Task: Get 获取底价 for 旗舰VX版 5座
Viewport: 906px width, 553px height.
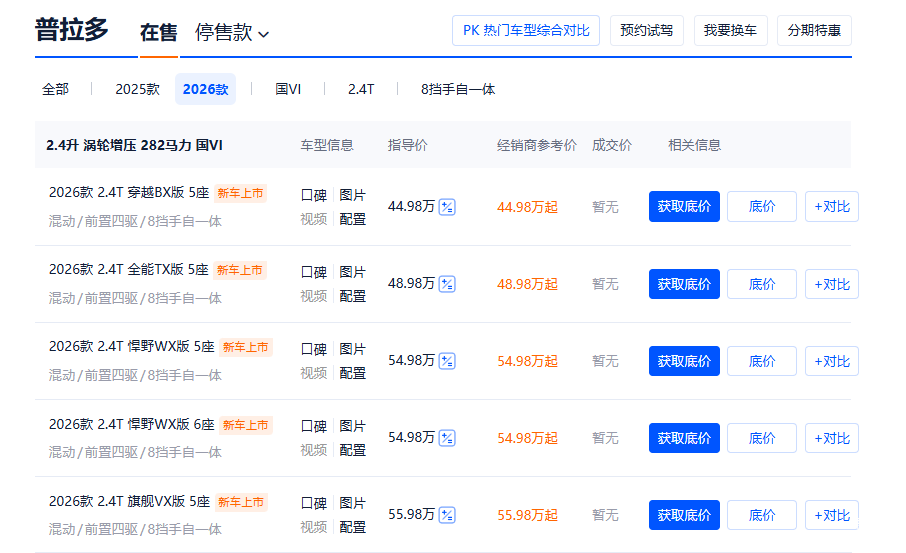Action: point(684,515)
